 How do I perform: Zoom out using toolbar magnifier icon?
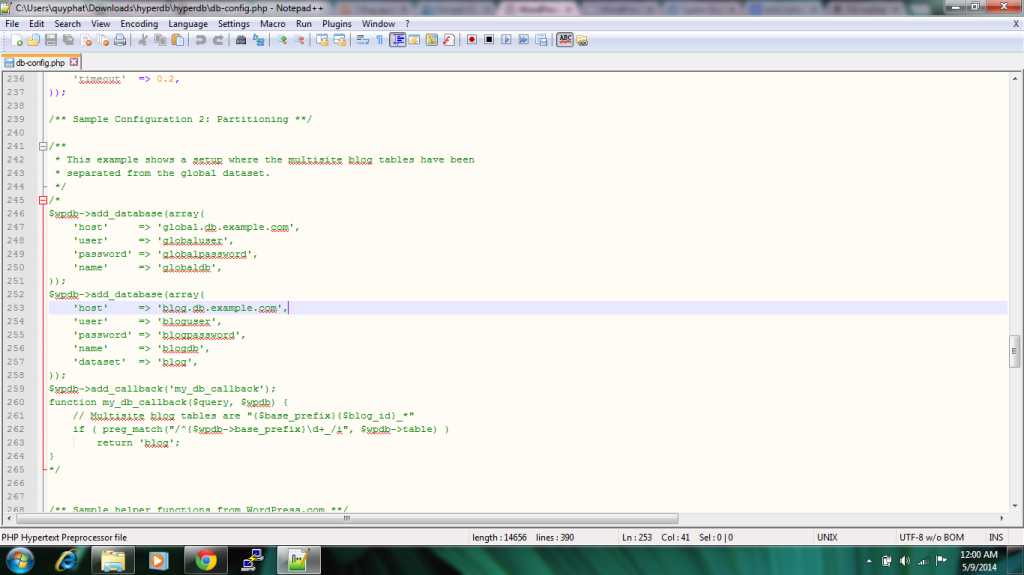[x=299, y=41]
